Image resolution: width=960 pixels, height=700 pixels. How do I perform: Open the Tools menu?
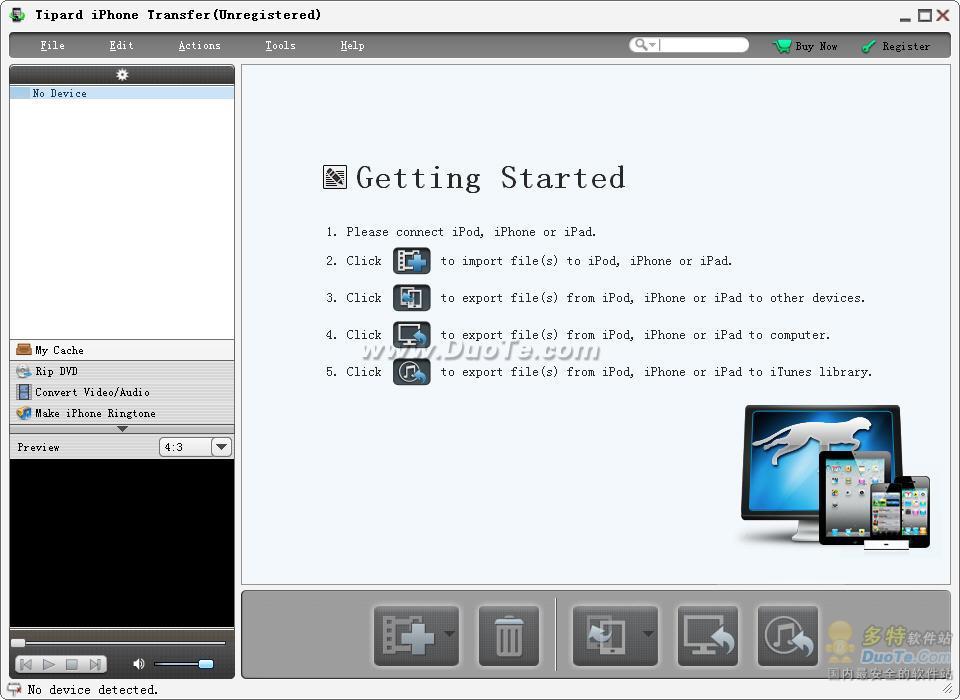tap(280, 45)
